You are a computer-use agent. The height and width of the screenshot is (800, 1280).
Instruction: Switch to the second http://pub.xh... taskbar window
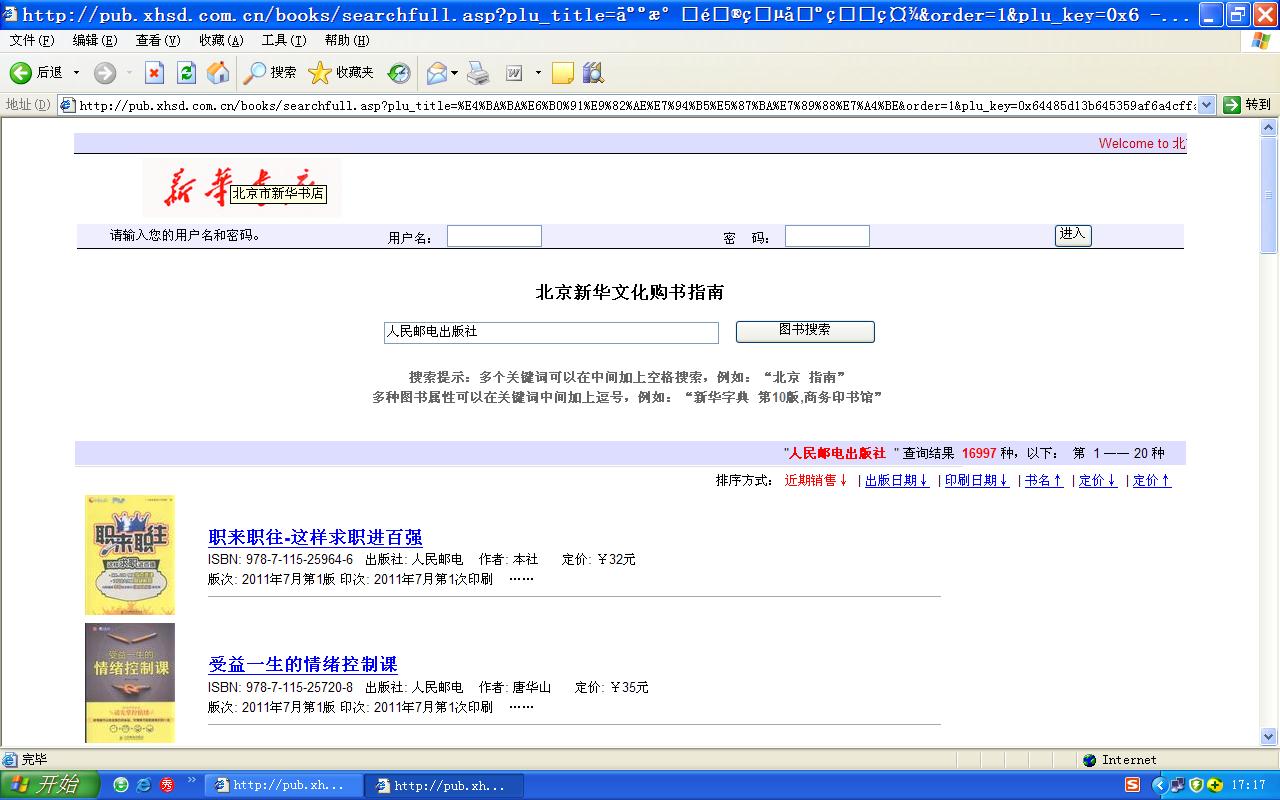point(443,785)
